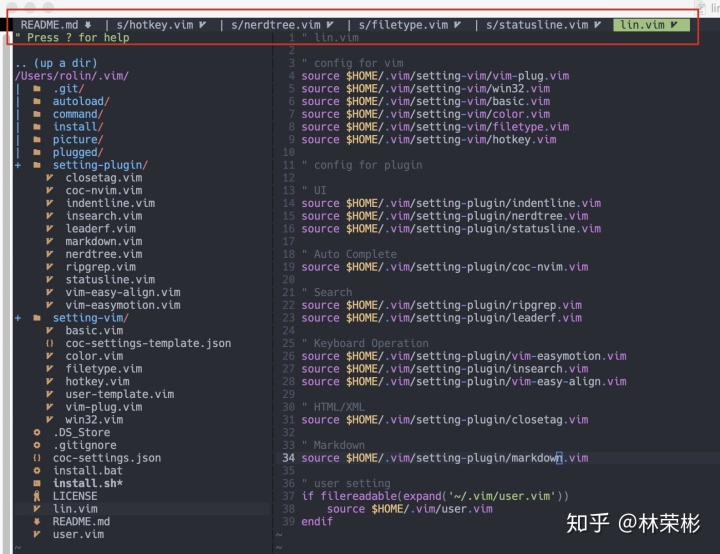Screen dimensions: 720x554
Task: Click the folder icon beside install/
Action: point(37,127)
